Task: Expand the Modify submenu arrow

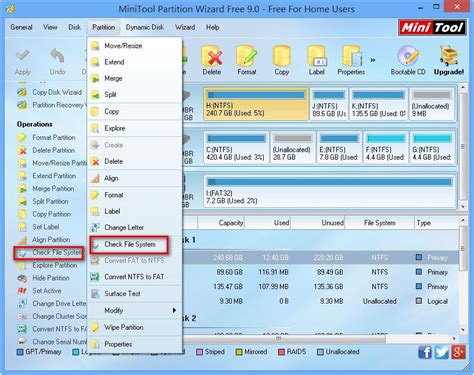Action: (174, 310)
